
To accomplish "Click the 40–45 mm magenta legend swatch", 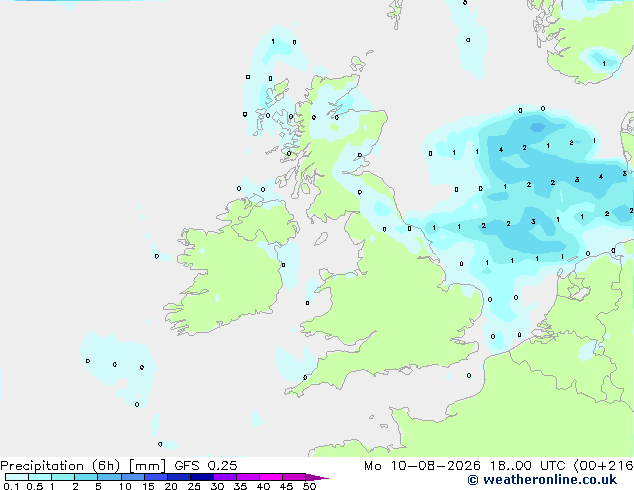I will (271, 477).
